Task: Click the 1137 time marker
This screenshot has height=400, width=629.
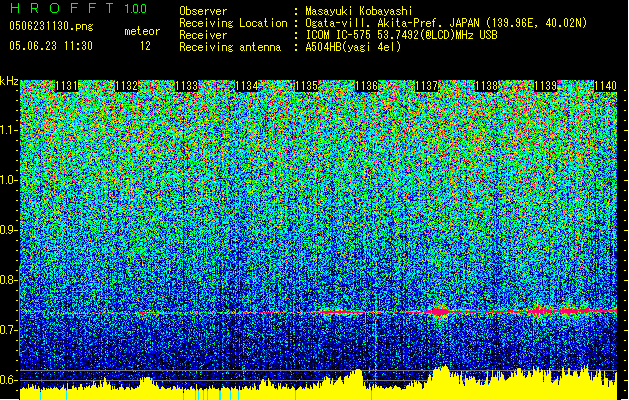Action: [426, 86]
